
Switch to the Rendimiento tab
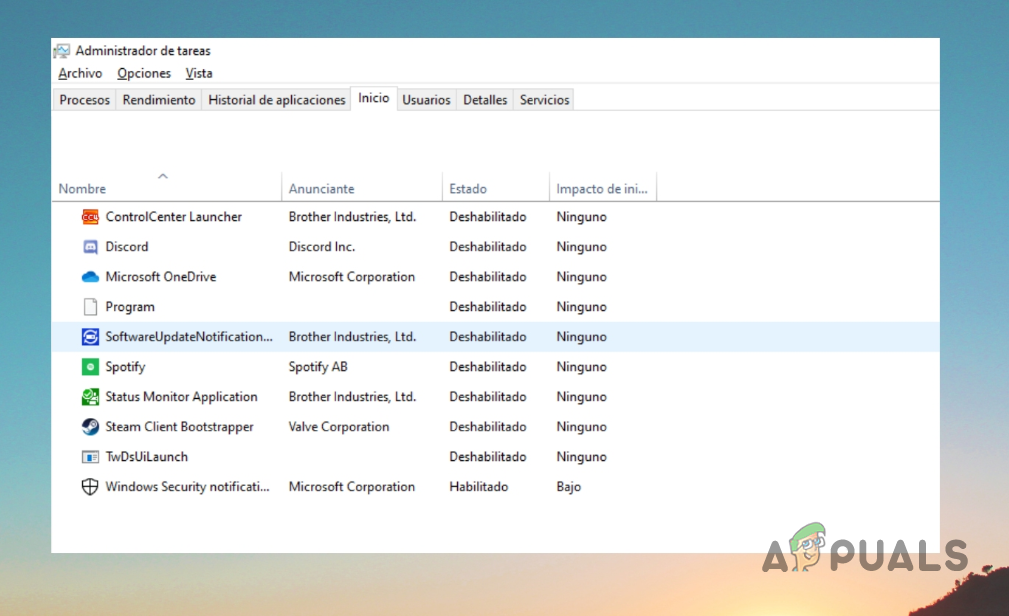(x=159, y=100)
